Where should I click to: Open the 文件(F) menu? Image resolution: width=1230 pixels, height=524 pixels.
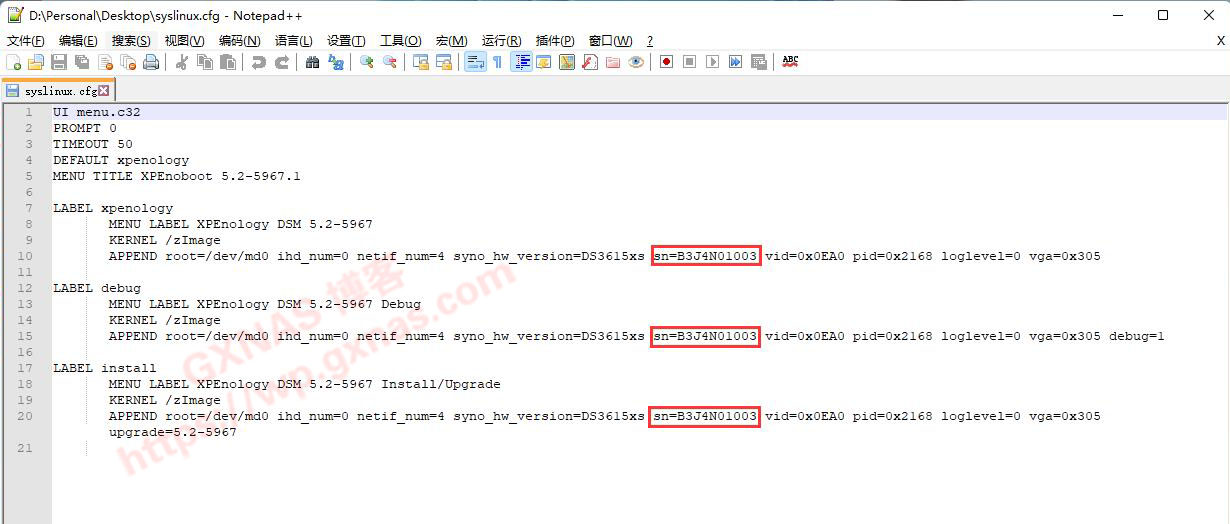[26, 41]
